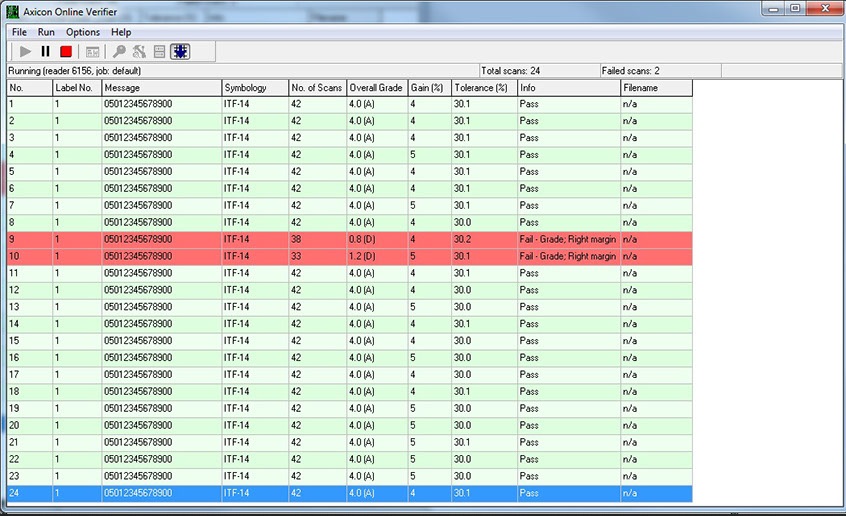Click the 0.8 (D) grade cell in row 9
Screen dimensions: 846x516
coord(377,239)
